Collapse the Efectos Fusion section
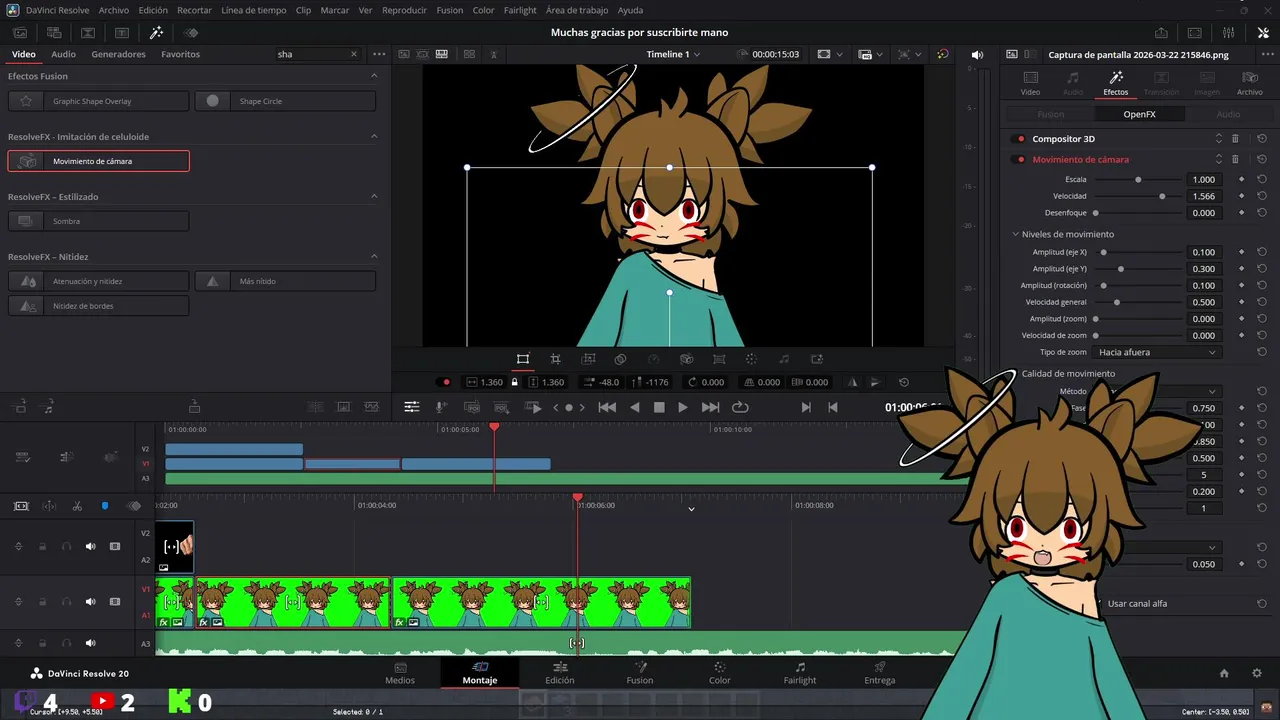 pyautogui.click(x=374, y=76)
